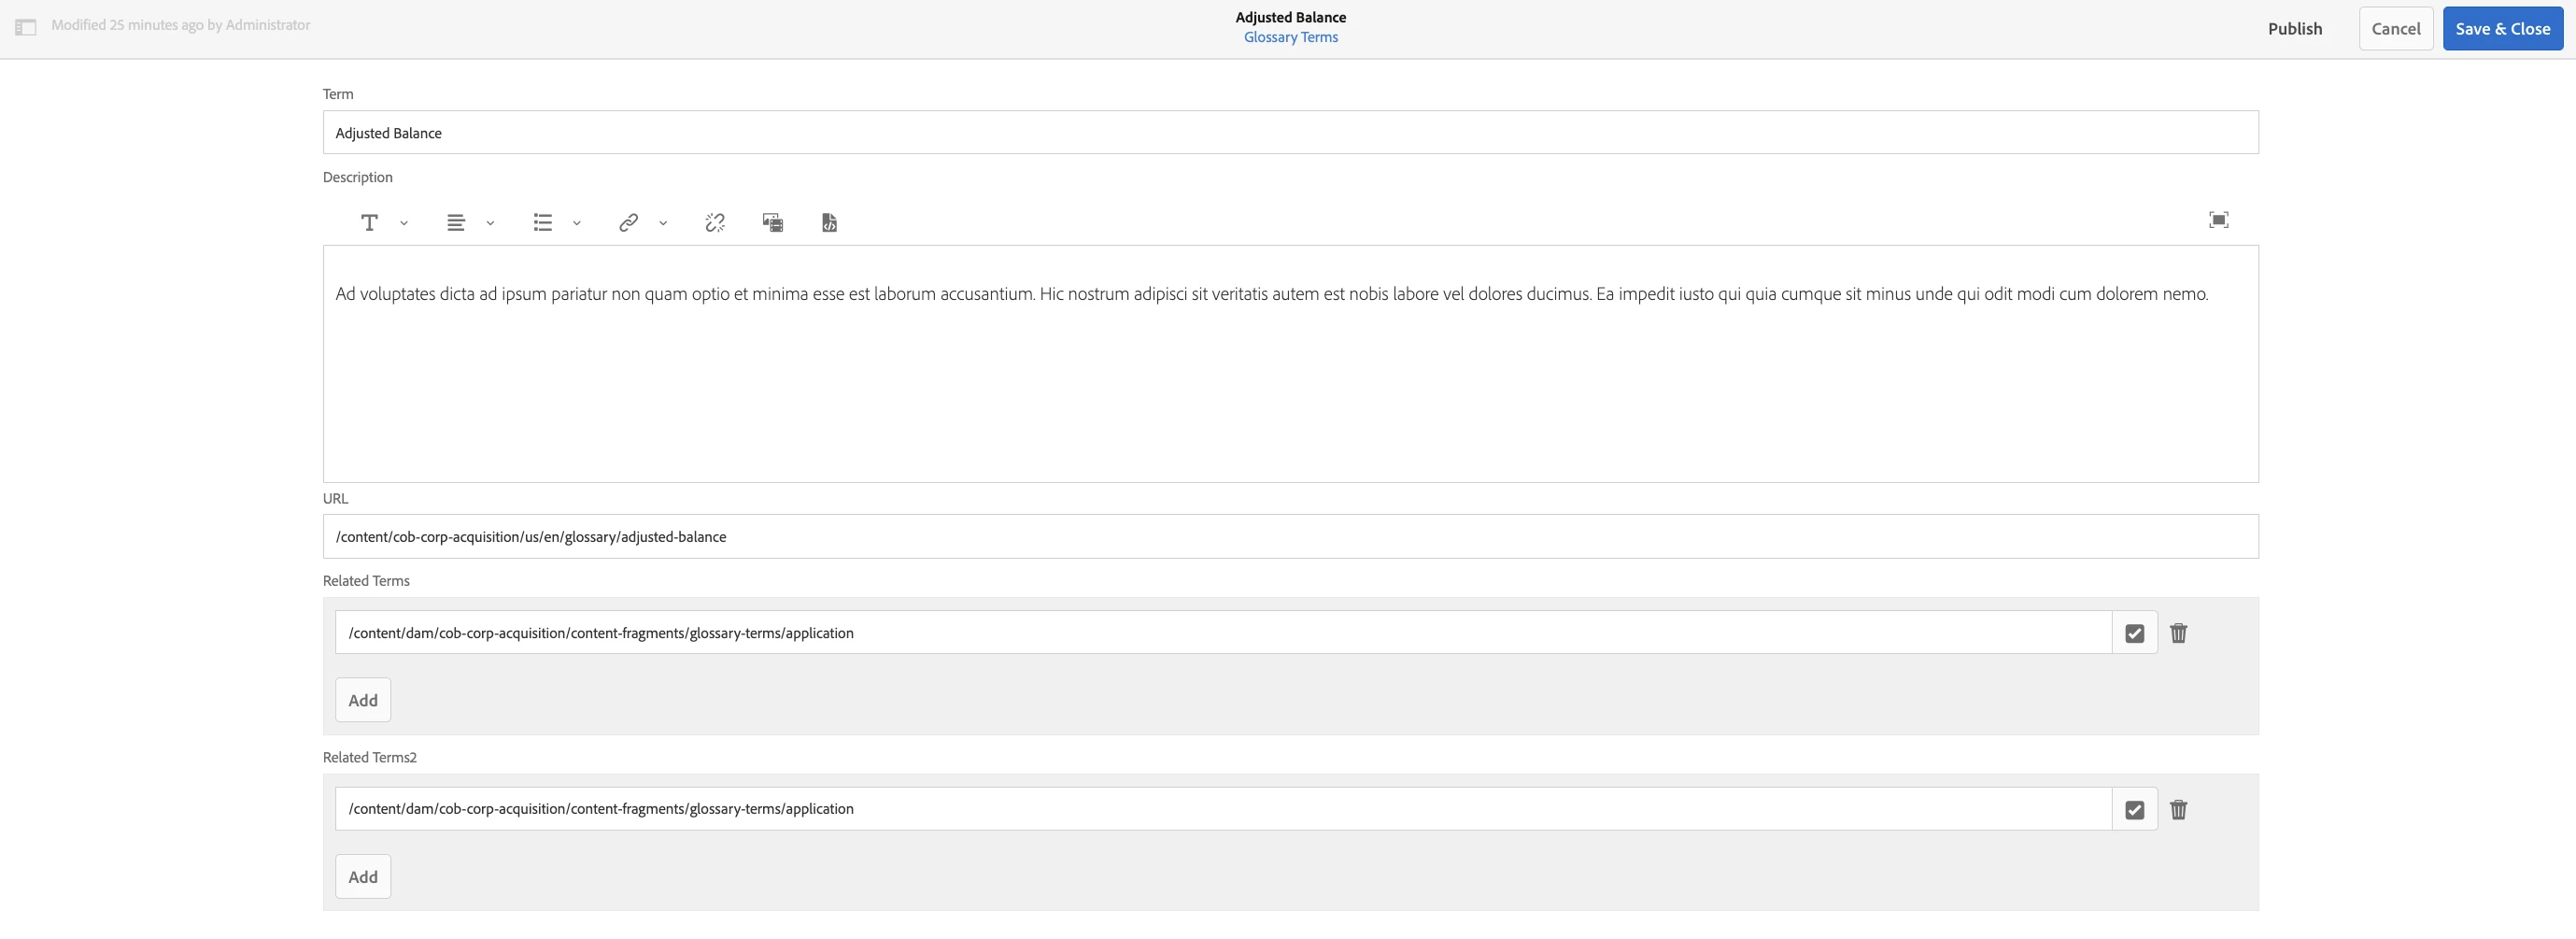
Task: Open the list formatting tool
Action: point(542,222)
